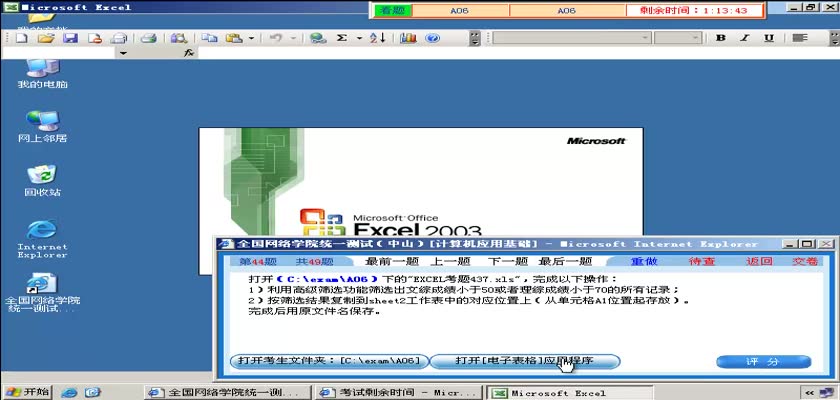Click the Undo arrow icon
Image resolution: width=840 pixels, height=400 pixels.
click(276, 38)
